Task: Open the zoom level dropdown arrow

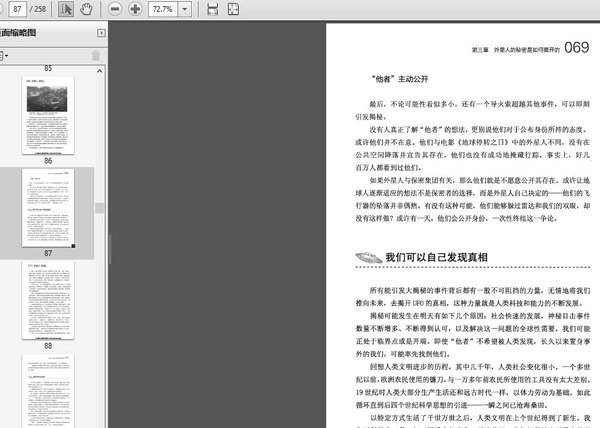Action: pyautogui.click(x=185, y=9)
